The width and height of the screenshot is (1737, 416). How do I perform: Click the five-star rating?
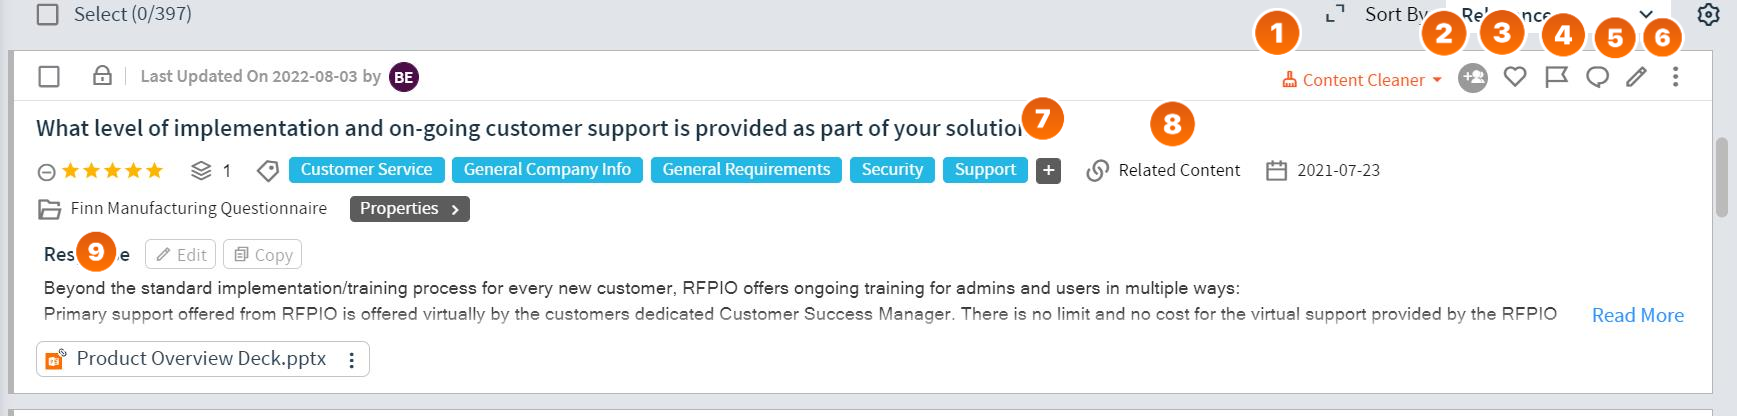point(112,171)
